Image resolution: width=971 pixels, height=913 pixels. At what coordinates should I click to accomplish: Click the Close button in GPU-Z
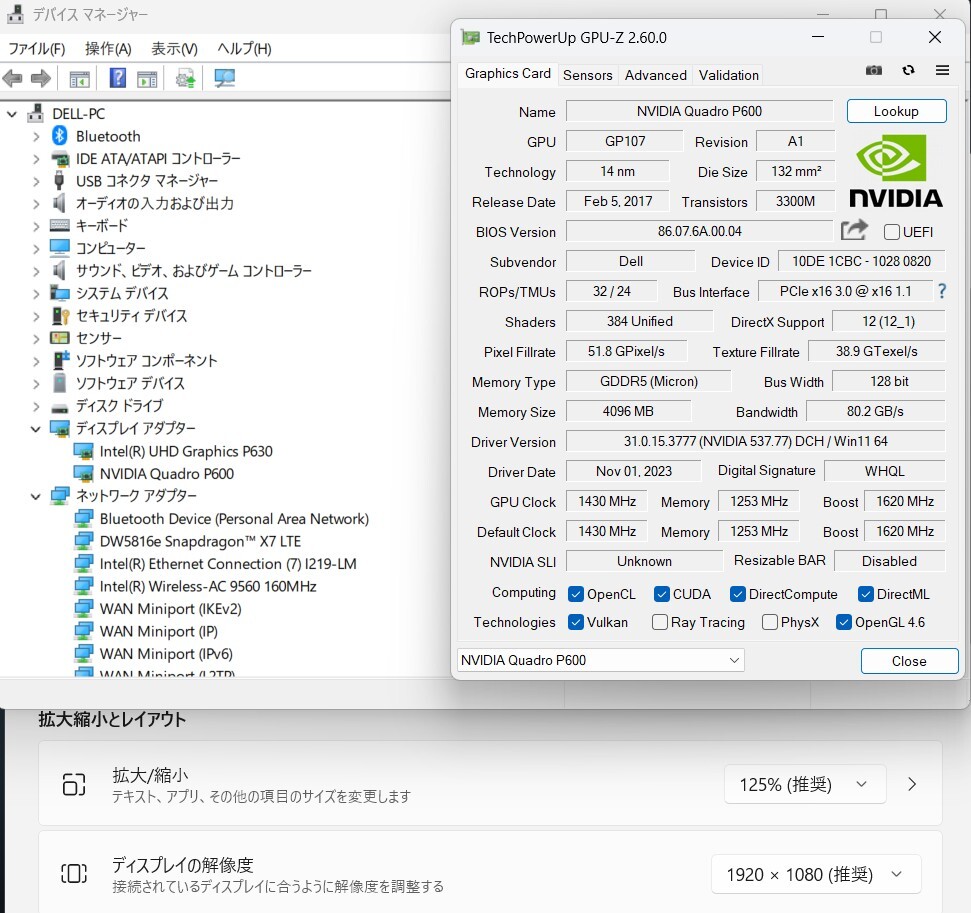point(909,661)
